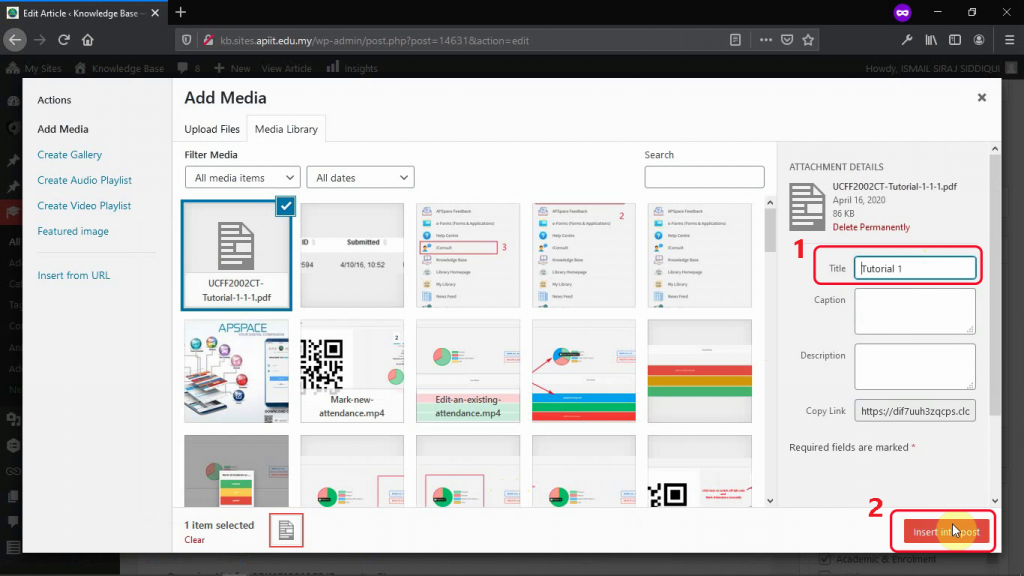1024x576 pixels.
Task: Click the Description text area
Action: click(915, 366)
